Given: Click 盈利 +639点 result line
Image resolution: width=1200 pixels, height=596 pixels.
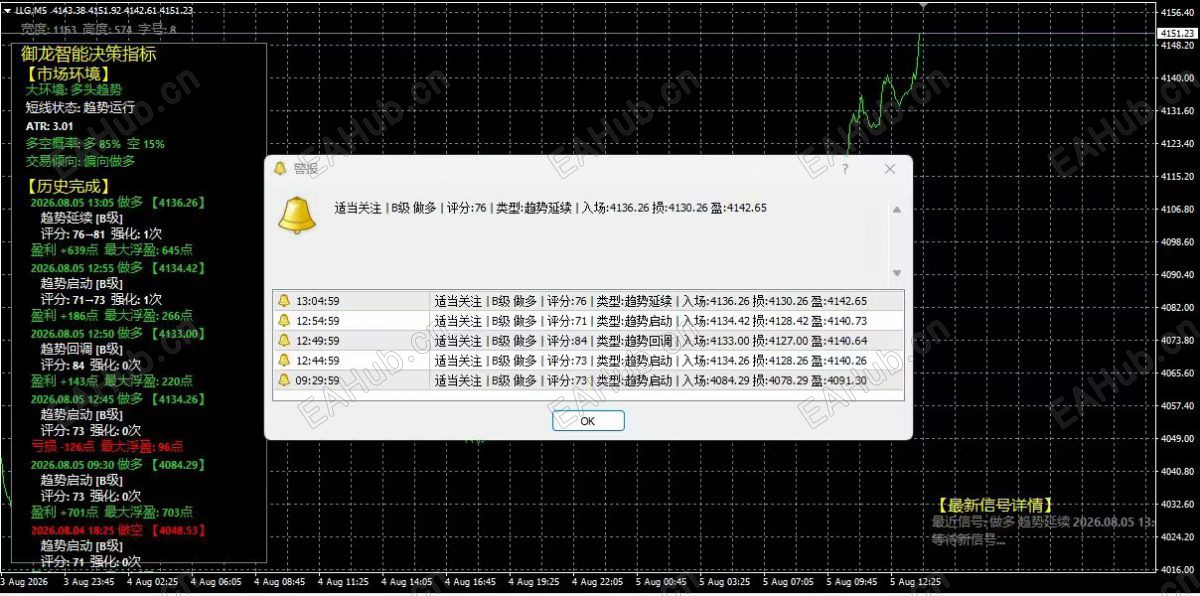Looking at the screenshot, I should [x=112, y=250].
